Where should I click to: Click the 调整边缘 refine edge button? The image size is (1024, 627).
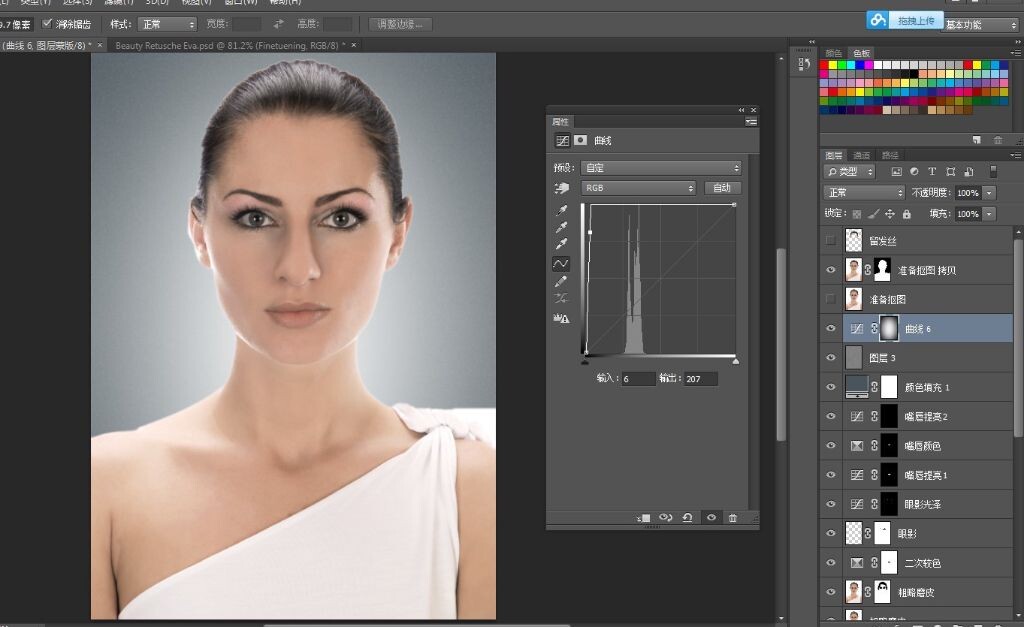(400, 24)
